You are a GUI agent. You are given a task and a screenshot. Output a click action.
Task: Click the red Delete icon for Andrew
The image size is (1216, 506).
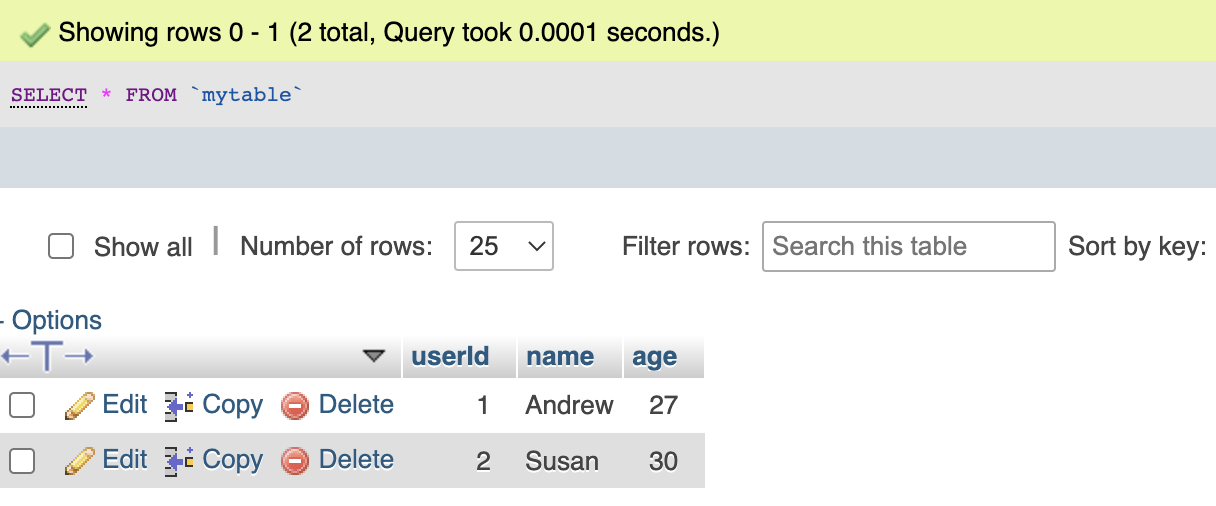coord(295,406)
